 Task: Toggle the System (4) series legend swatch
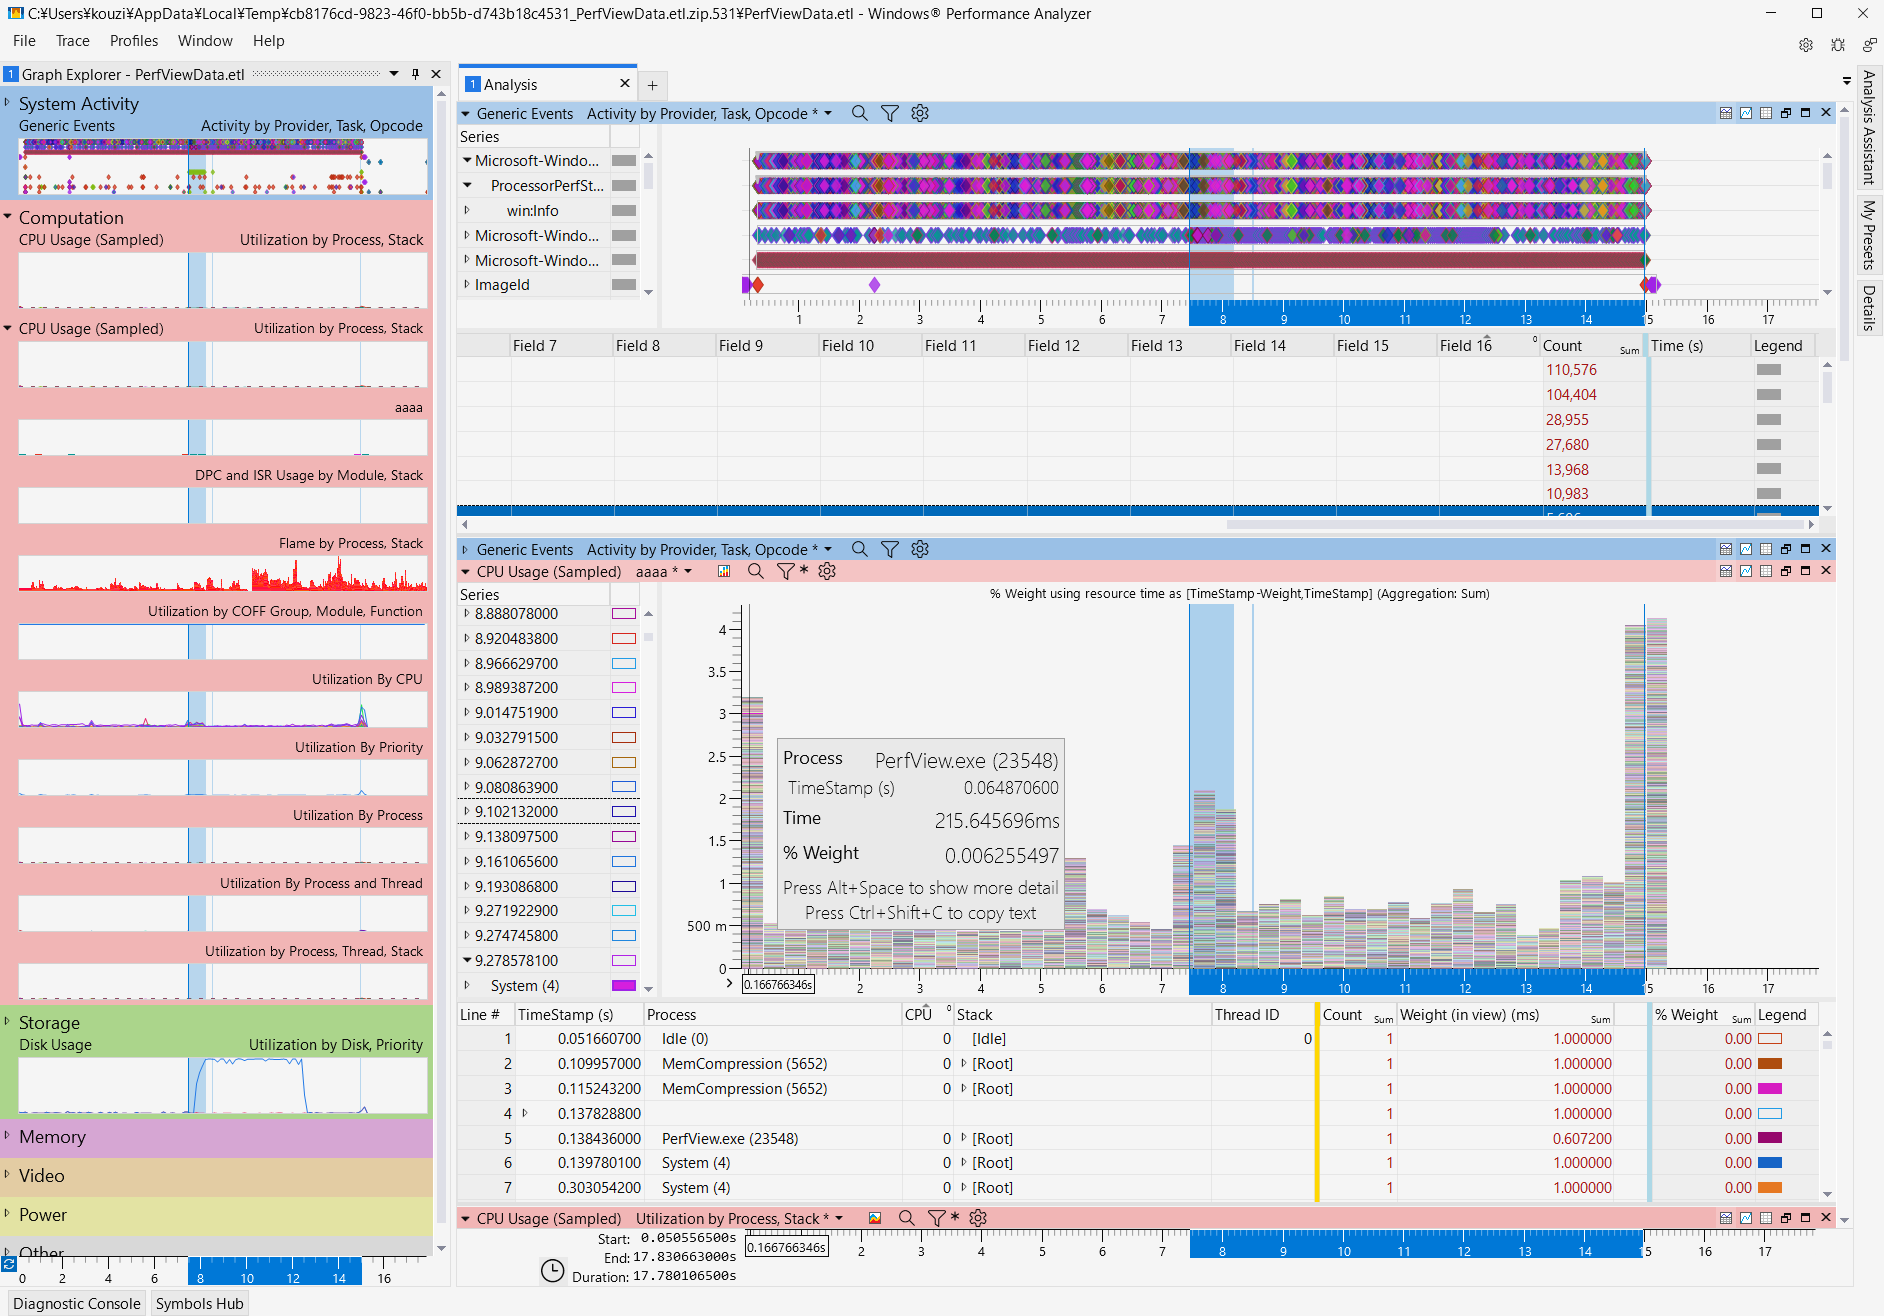click(624, 985)
